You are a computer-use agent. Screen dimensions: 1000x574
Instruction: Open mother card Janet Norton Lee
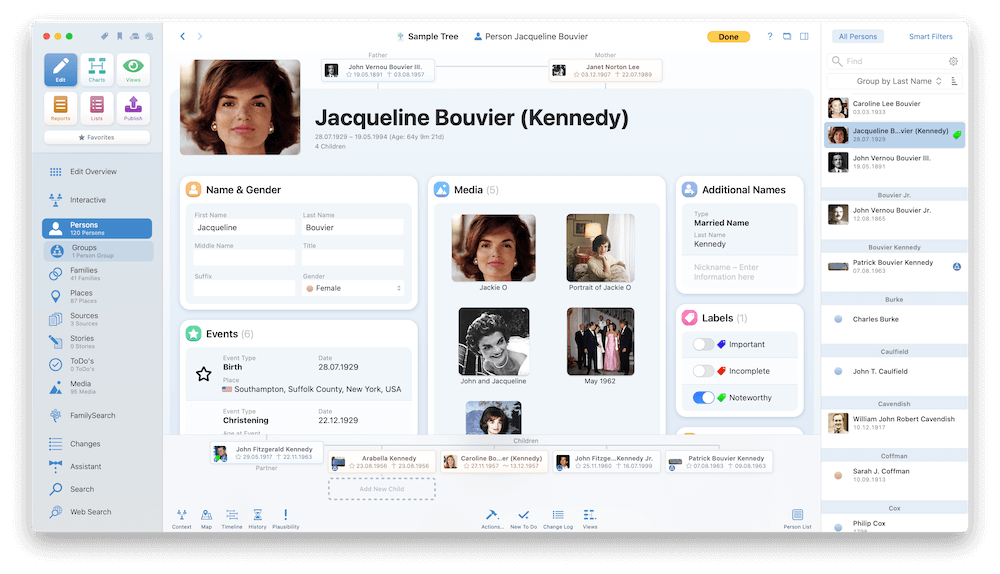tap(605, 70)
